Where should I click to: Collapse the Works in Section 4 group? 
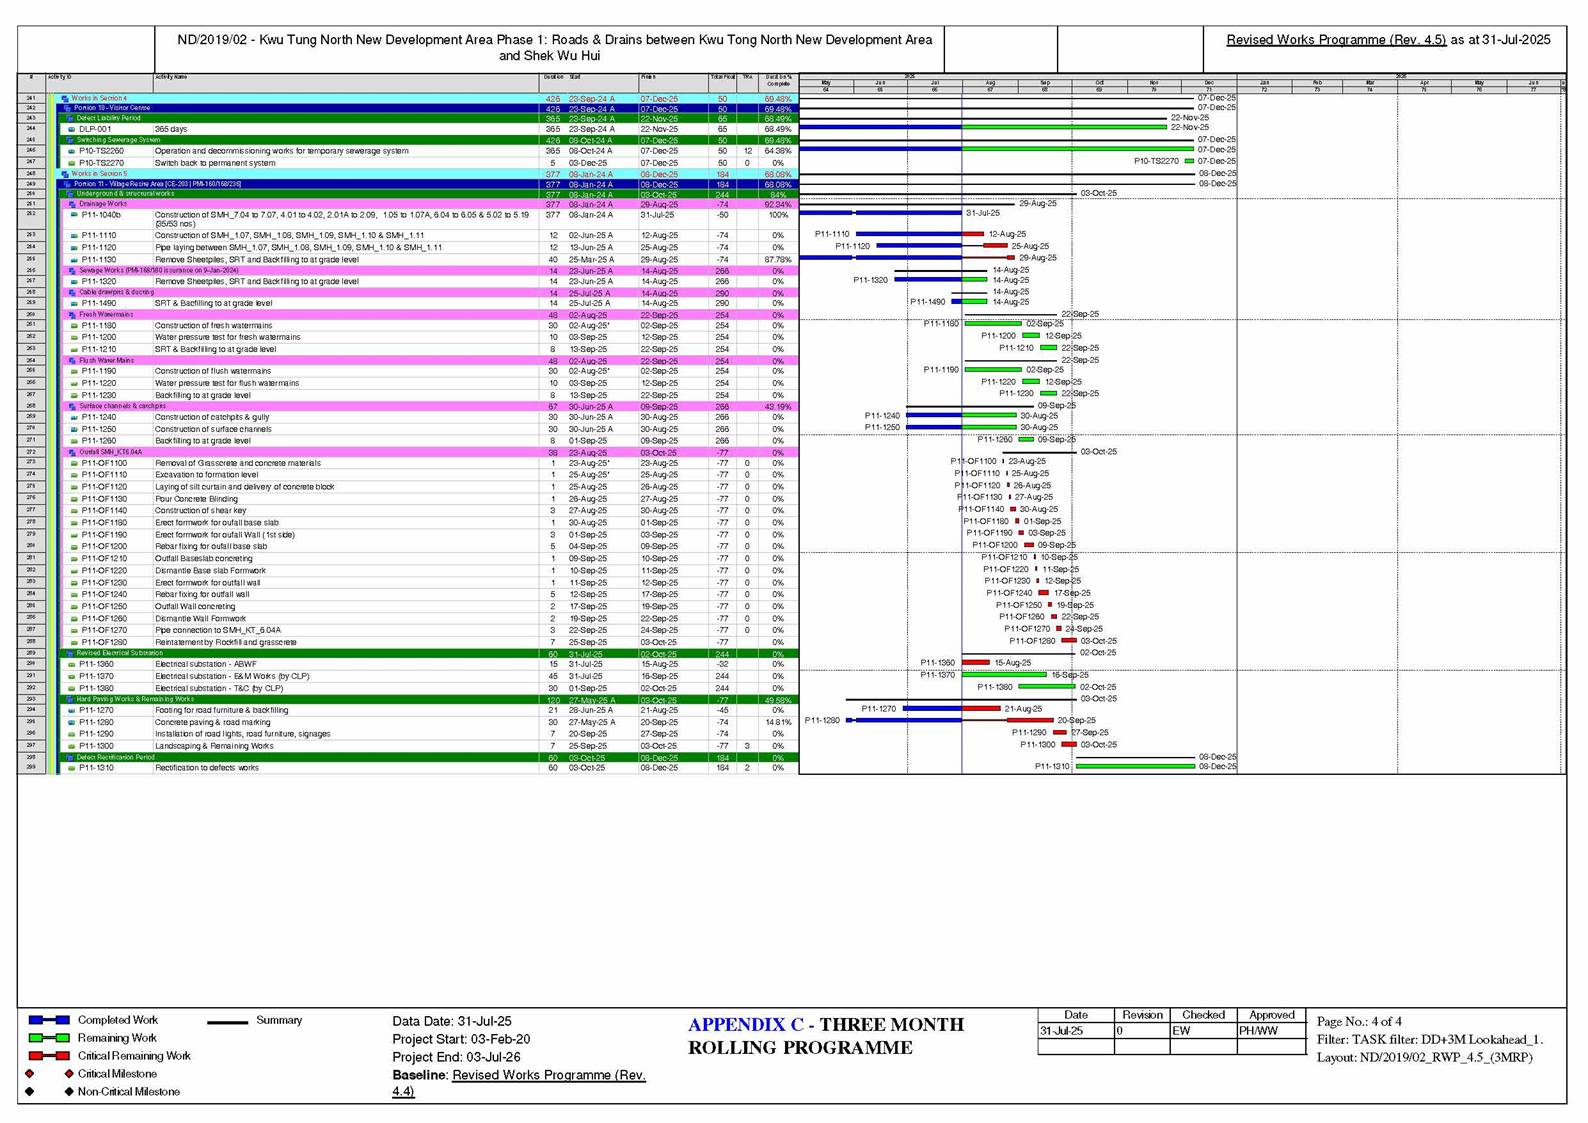point(65,99)
